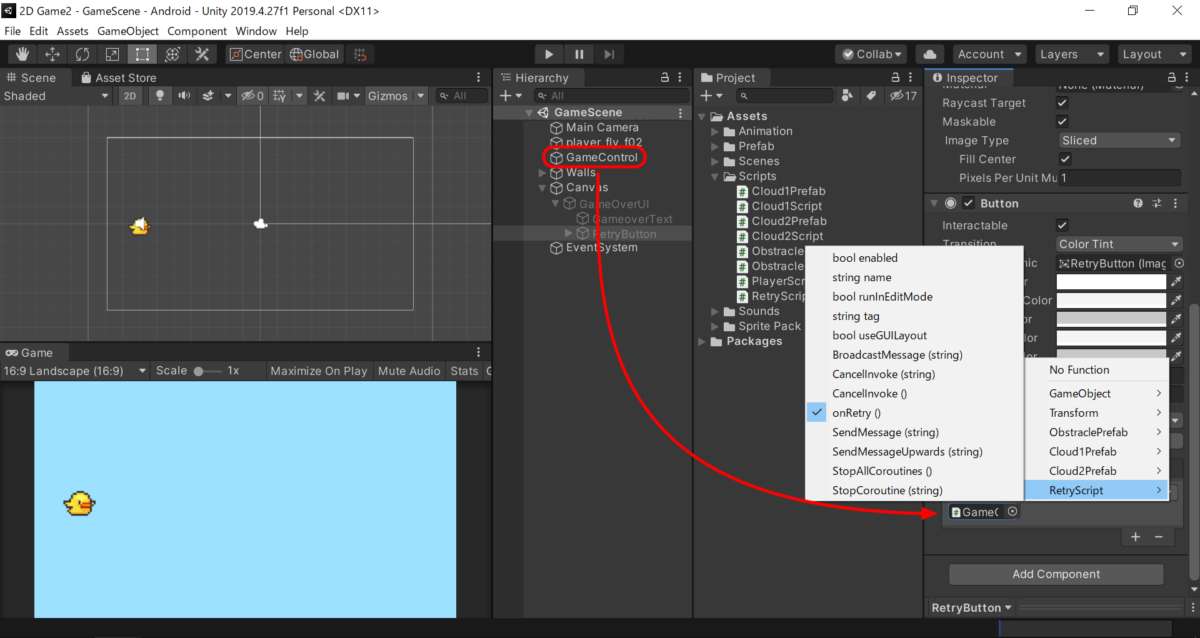This screenshot has width=1200, height=638.
Task: Choose No Function option
Action: coord(1096,370)
